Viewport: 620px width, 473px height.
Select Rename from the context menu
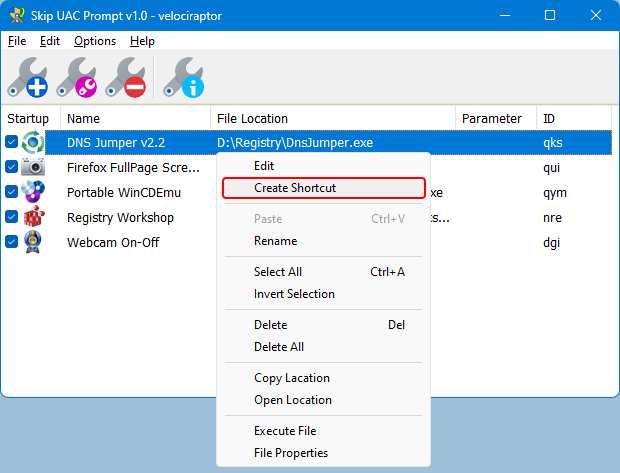pos(323,241)
